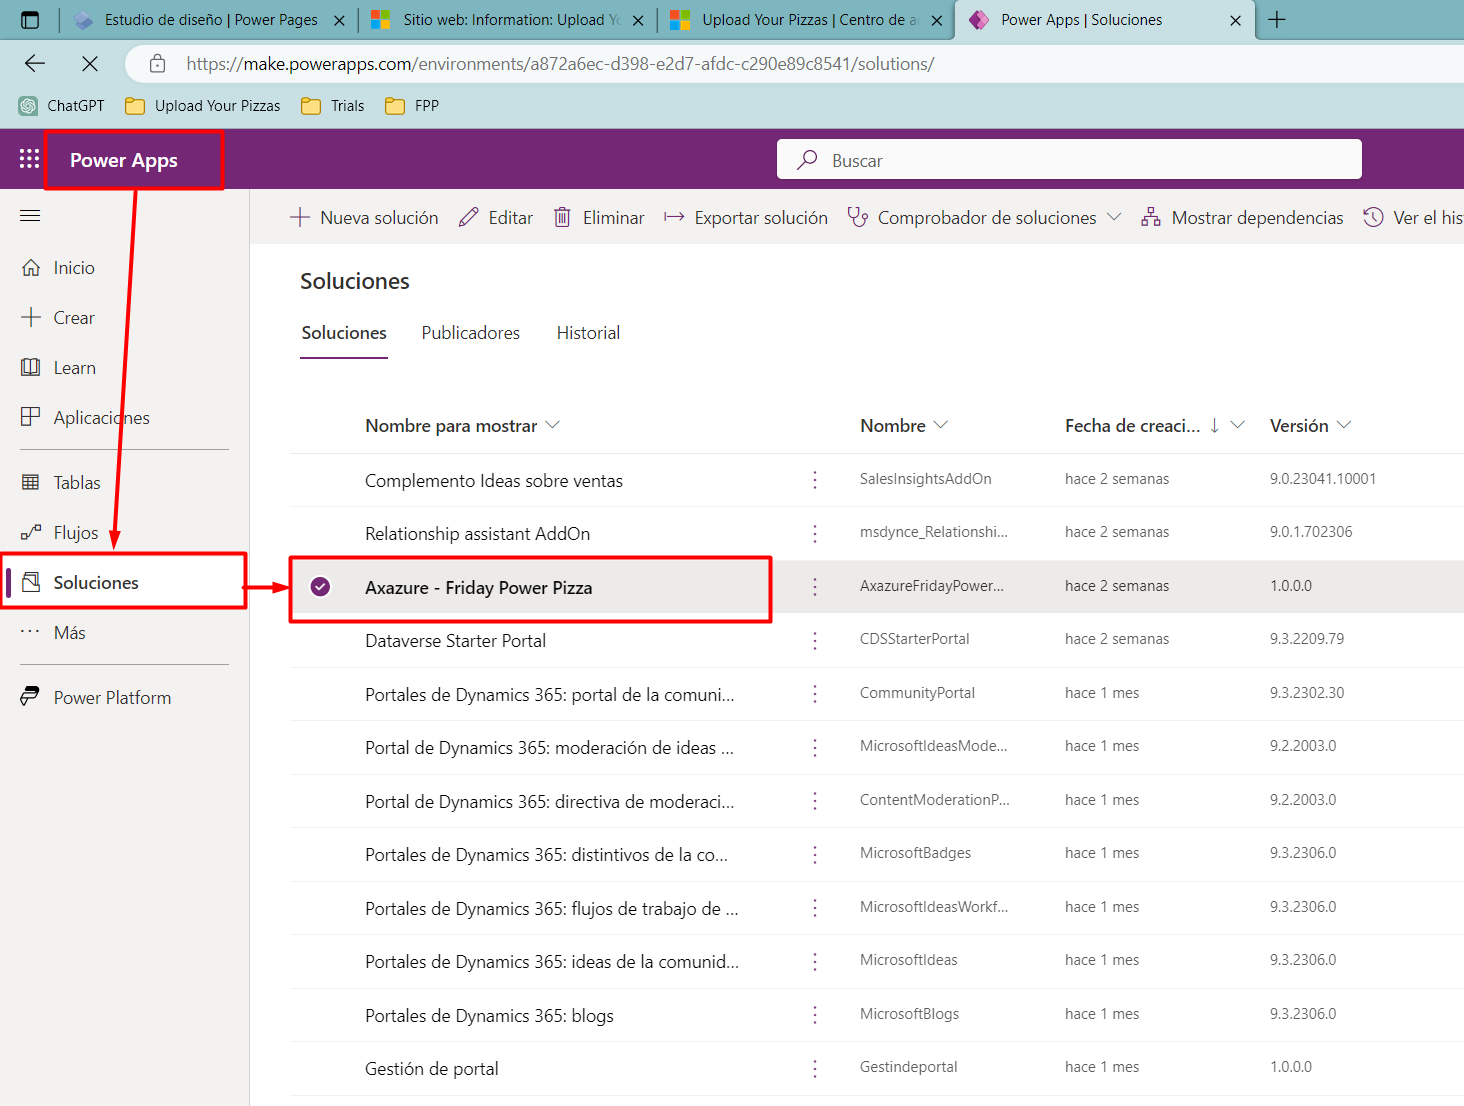The height and width of the screenshot is (1106, 1464).
Task: Open more options for Complemento Ideas sobre ventas
Action: [x=815, y=480]
